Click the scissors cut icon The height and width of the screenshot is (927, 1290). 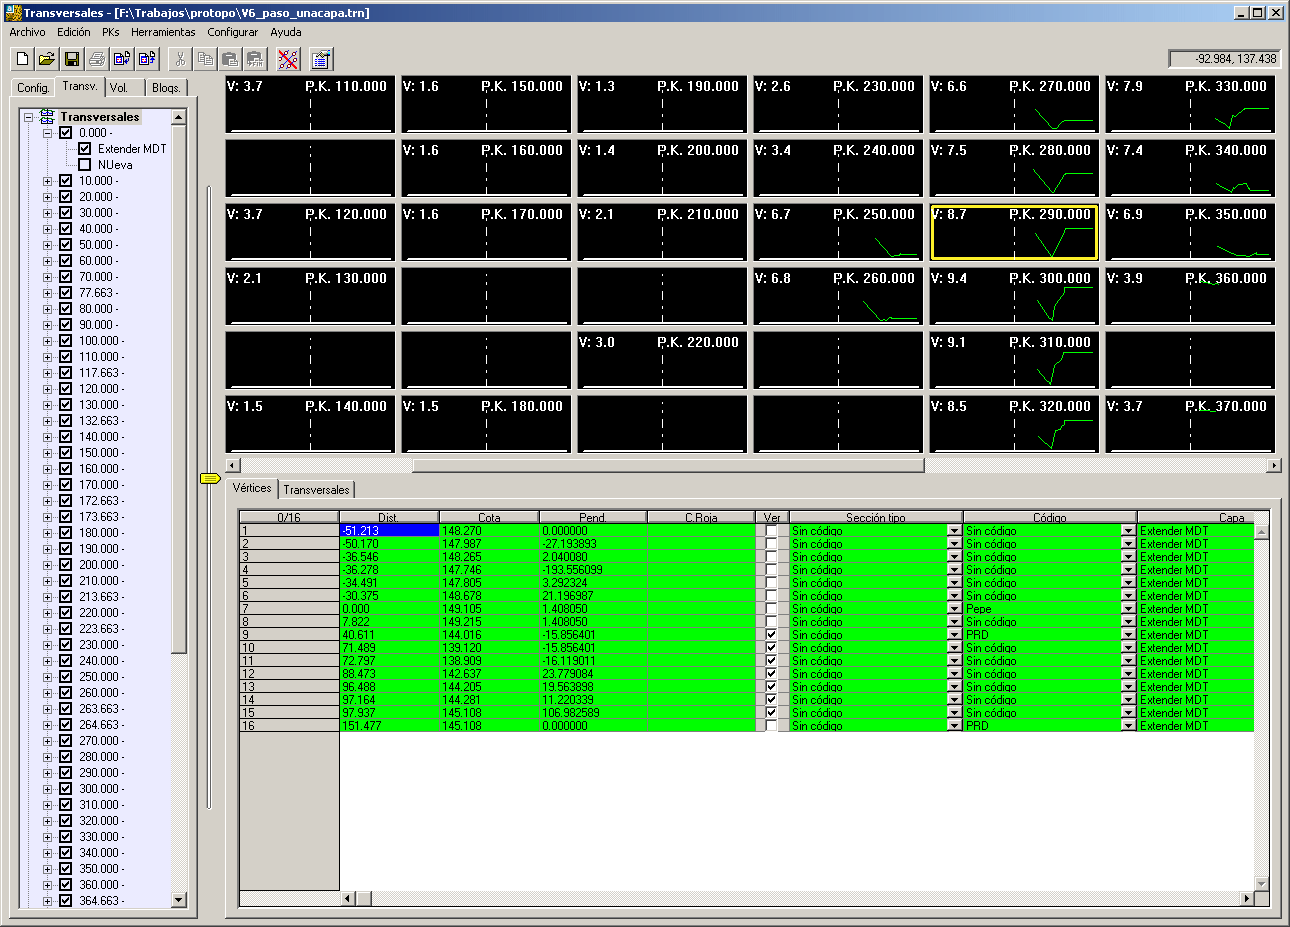click(x=180, y=59)
